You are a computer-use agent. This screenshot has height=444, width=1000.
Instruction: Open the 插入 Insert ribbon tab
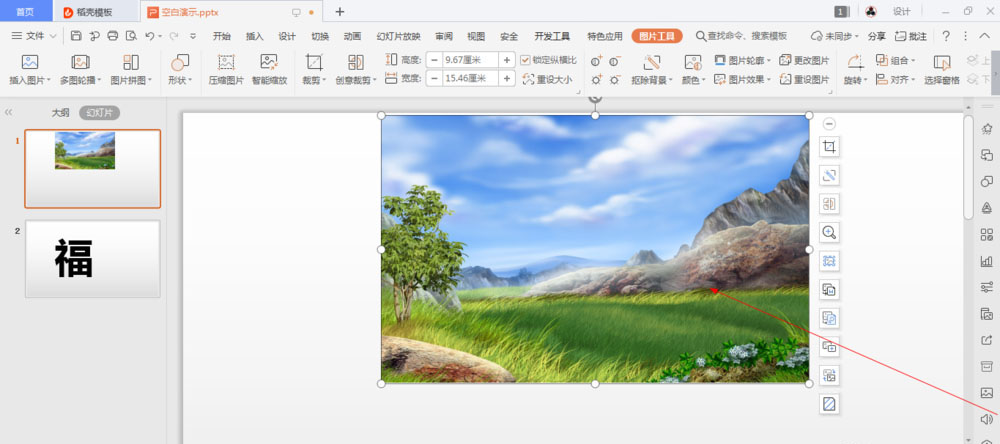pos(254,36)
